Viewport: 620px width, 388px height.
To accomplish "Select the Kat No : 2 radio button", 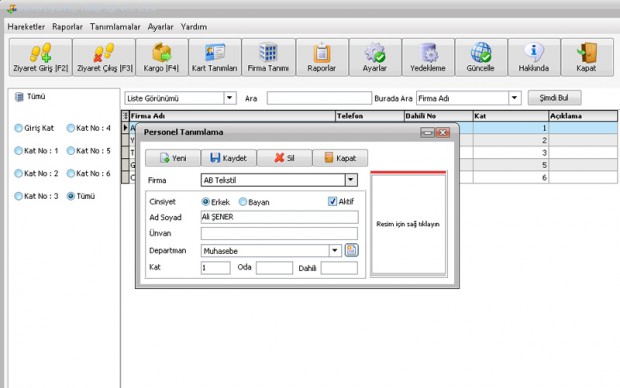I will tap(18, 173).
